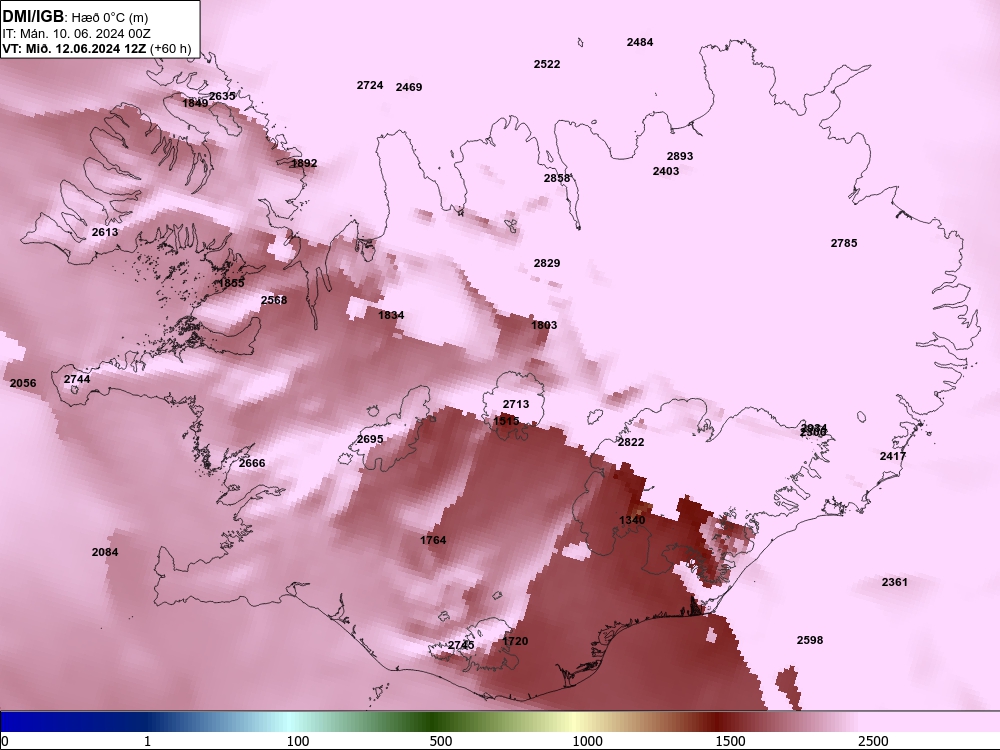Click the valid time line 'VT: Mið. 12.06.2024 12Z (+60 h)'
This screenshot has height=750, width=1000.
click(97, 48)
